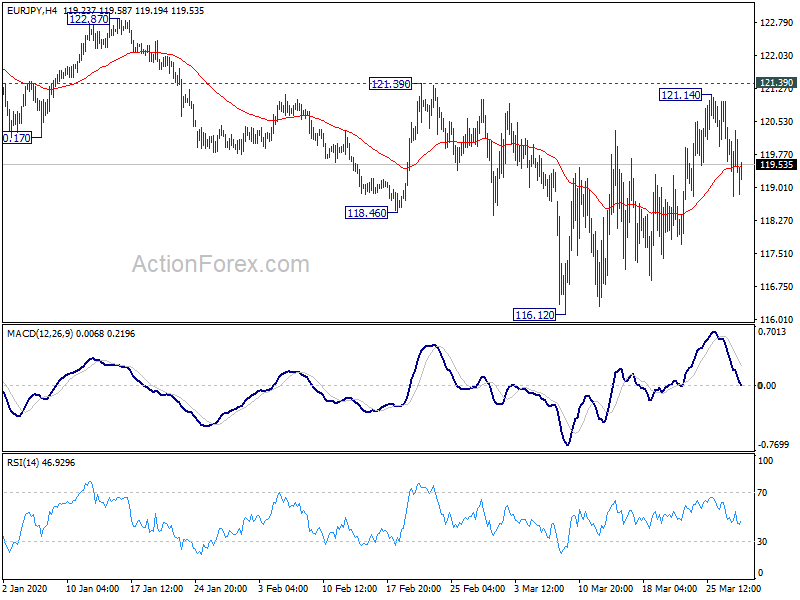Click the current price tag 119.535
The width and height of the screenshot is (800, 600).
[x=776, y=164]
